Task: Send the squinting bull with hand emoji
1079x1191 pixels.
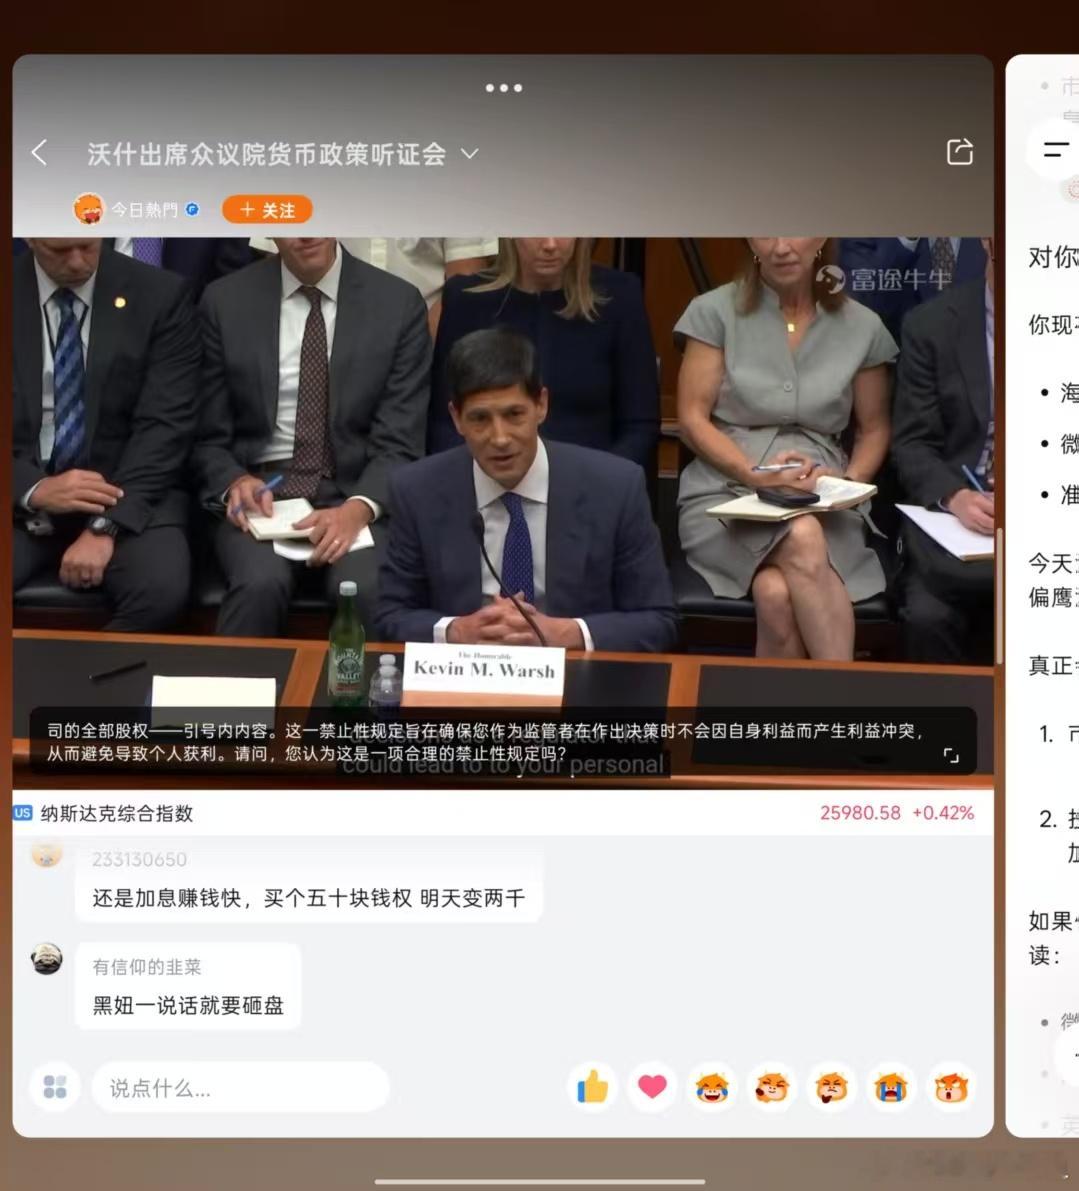Action: point(772,1087)
